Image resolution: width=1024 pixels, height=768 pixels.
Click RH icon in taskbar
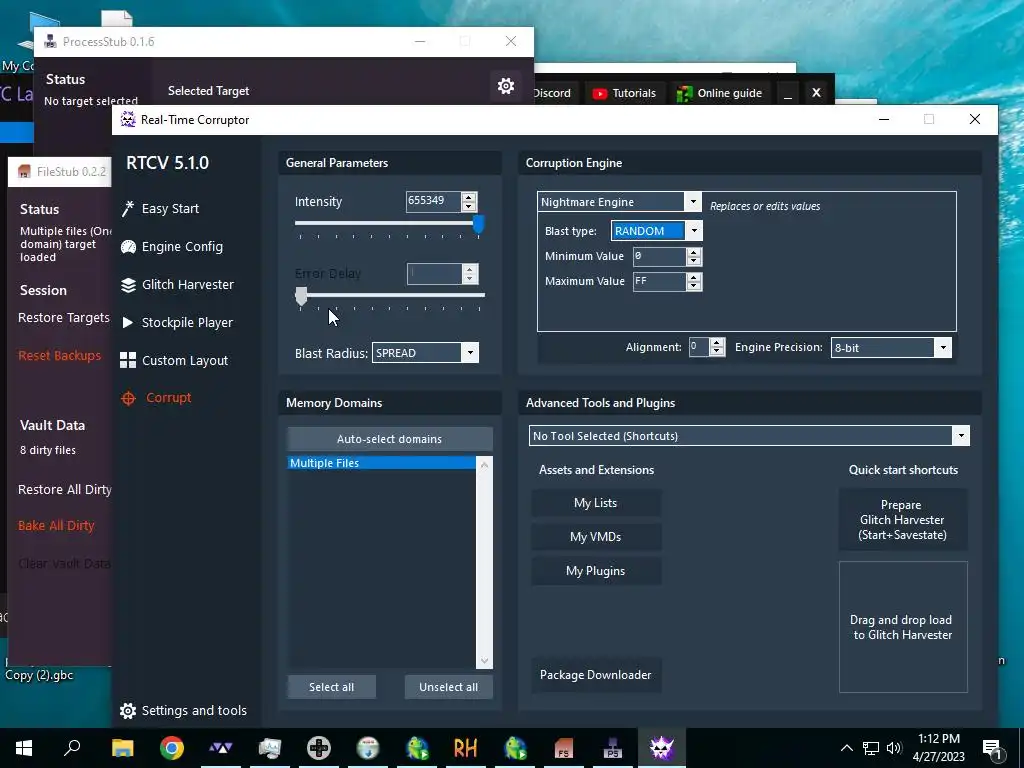pyautogui.click(x=466, y=748)
